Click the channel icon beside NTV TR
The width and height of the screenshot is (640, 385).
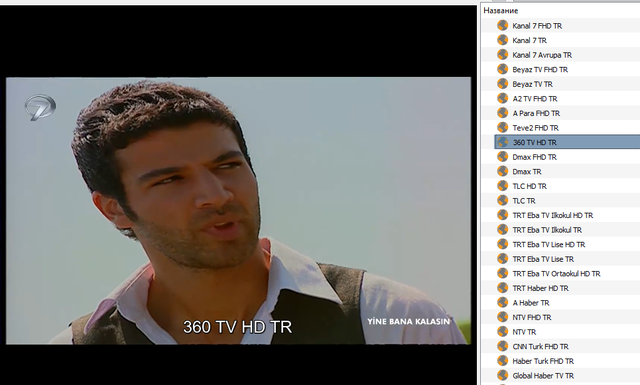pos(502,332)
